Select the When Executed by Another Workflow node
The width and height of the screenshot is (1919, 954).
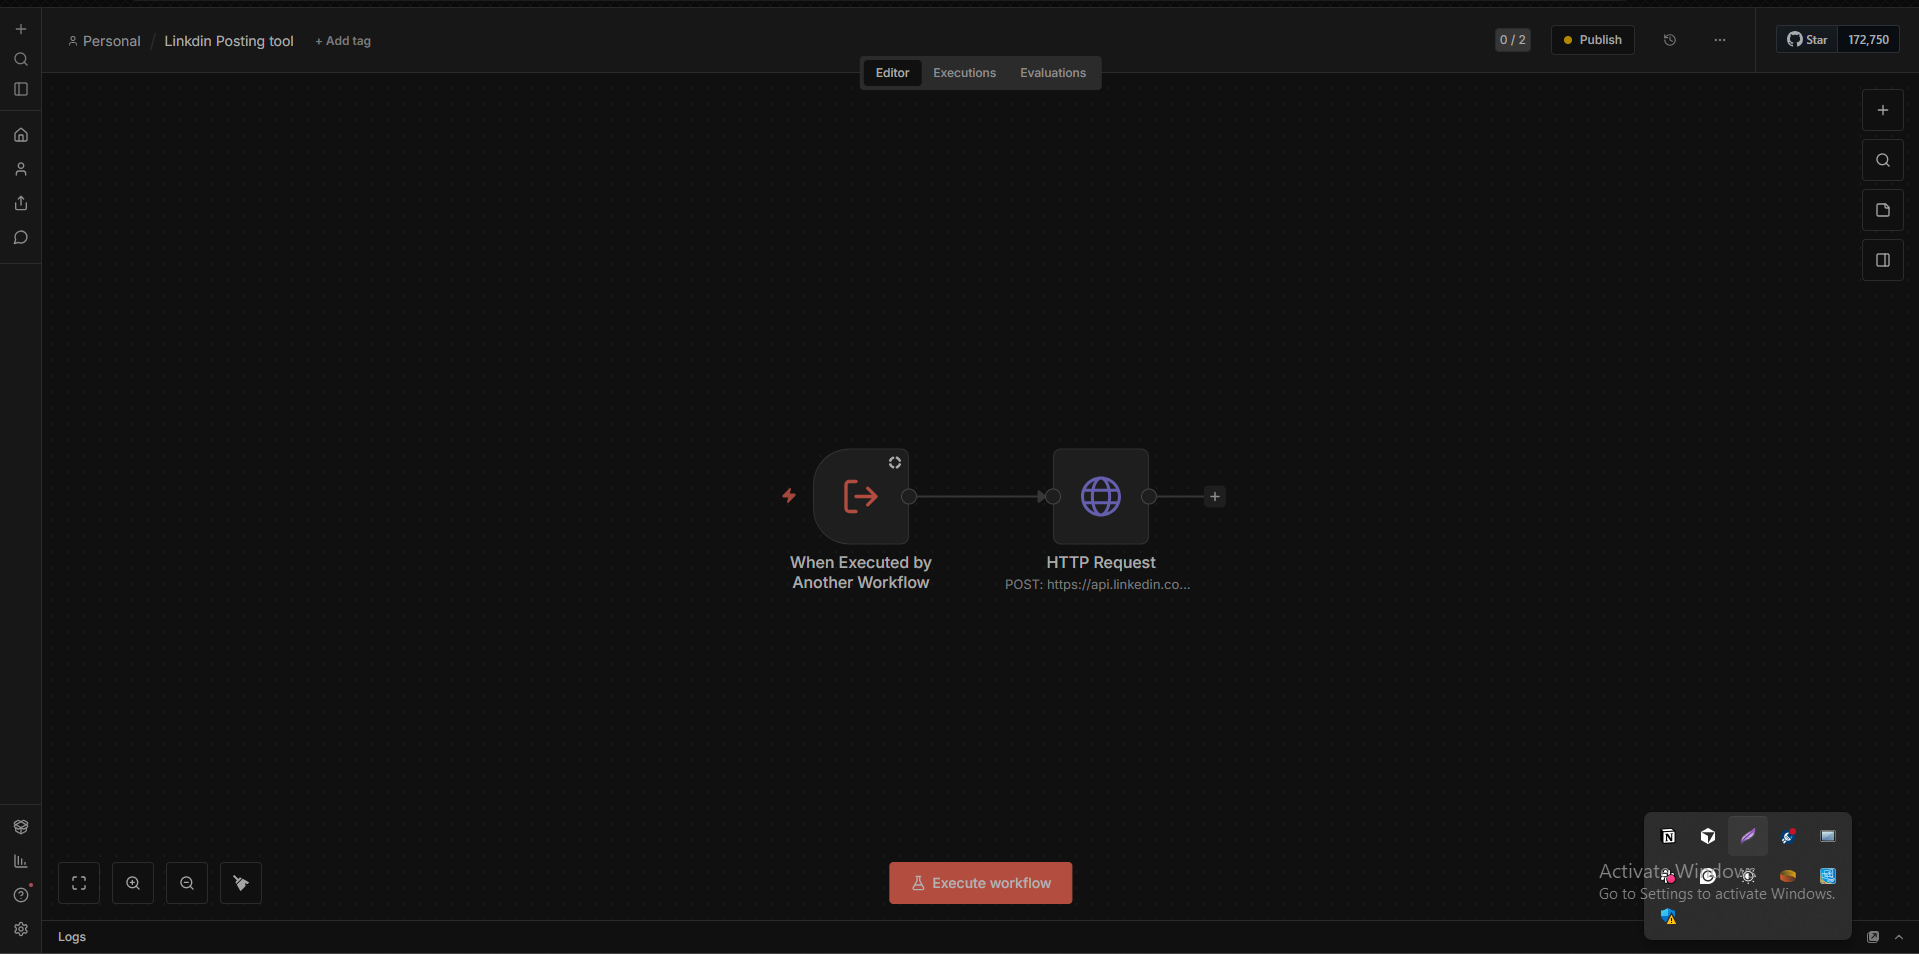(x=860, y=496)
